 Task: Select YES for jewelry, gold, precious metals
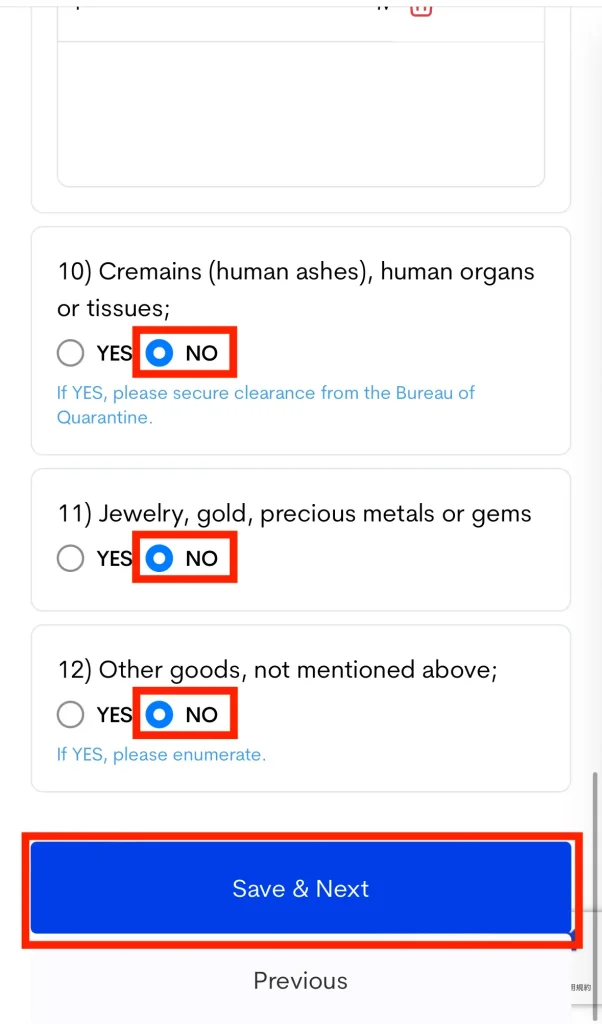70,558
